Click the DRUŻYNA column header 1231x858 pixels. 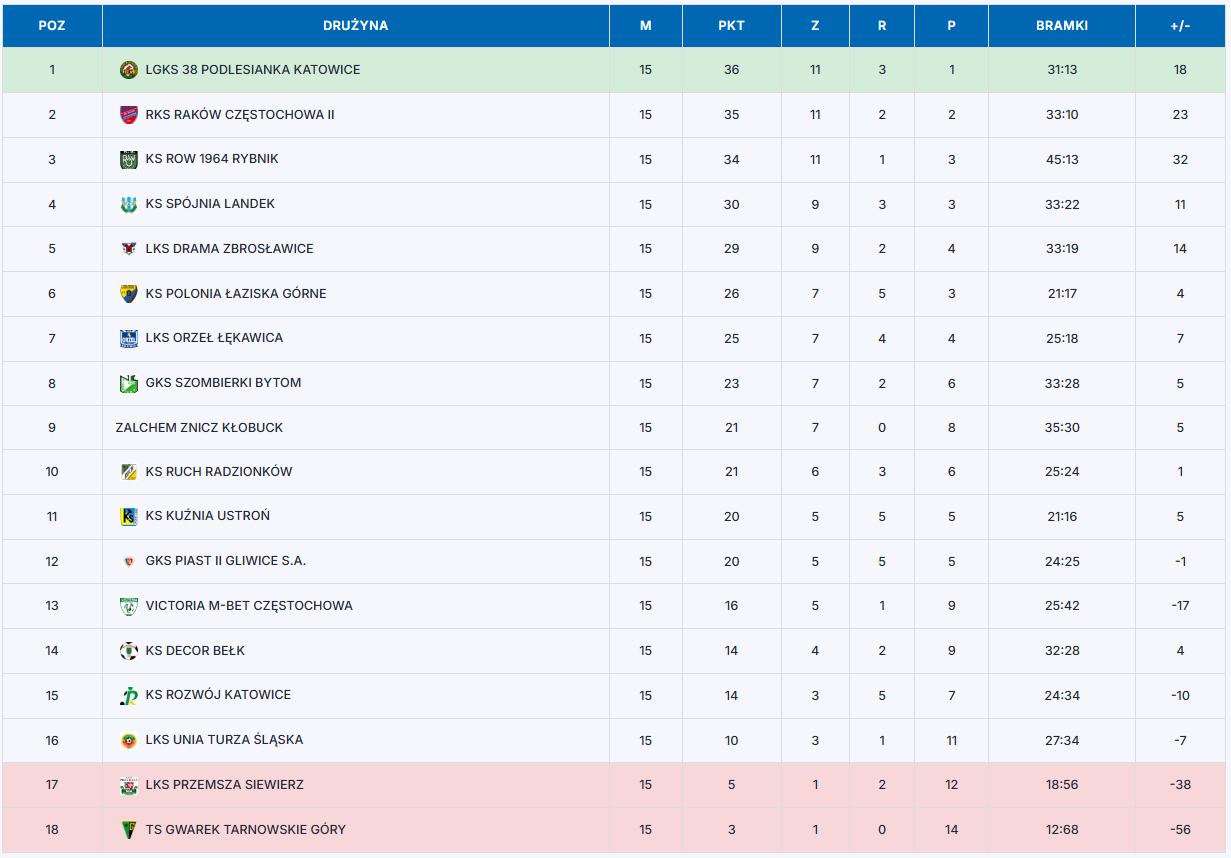[355, 26]
